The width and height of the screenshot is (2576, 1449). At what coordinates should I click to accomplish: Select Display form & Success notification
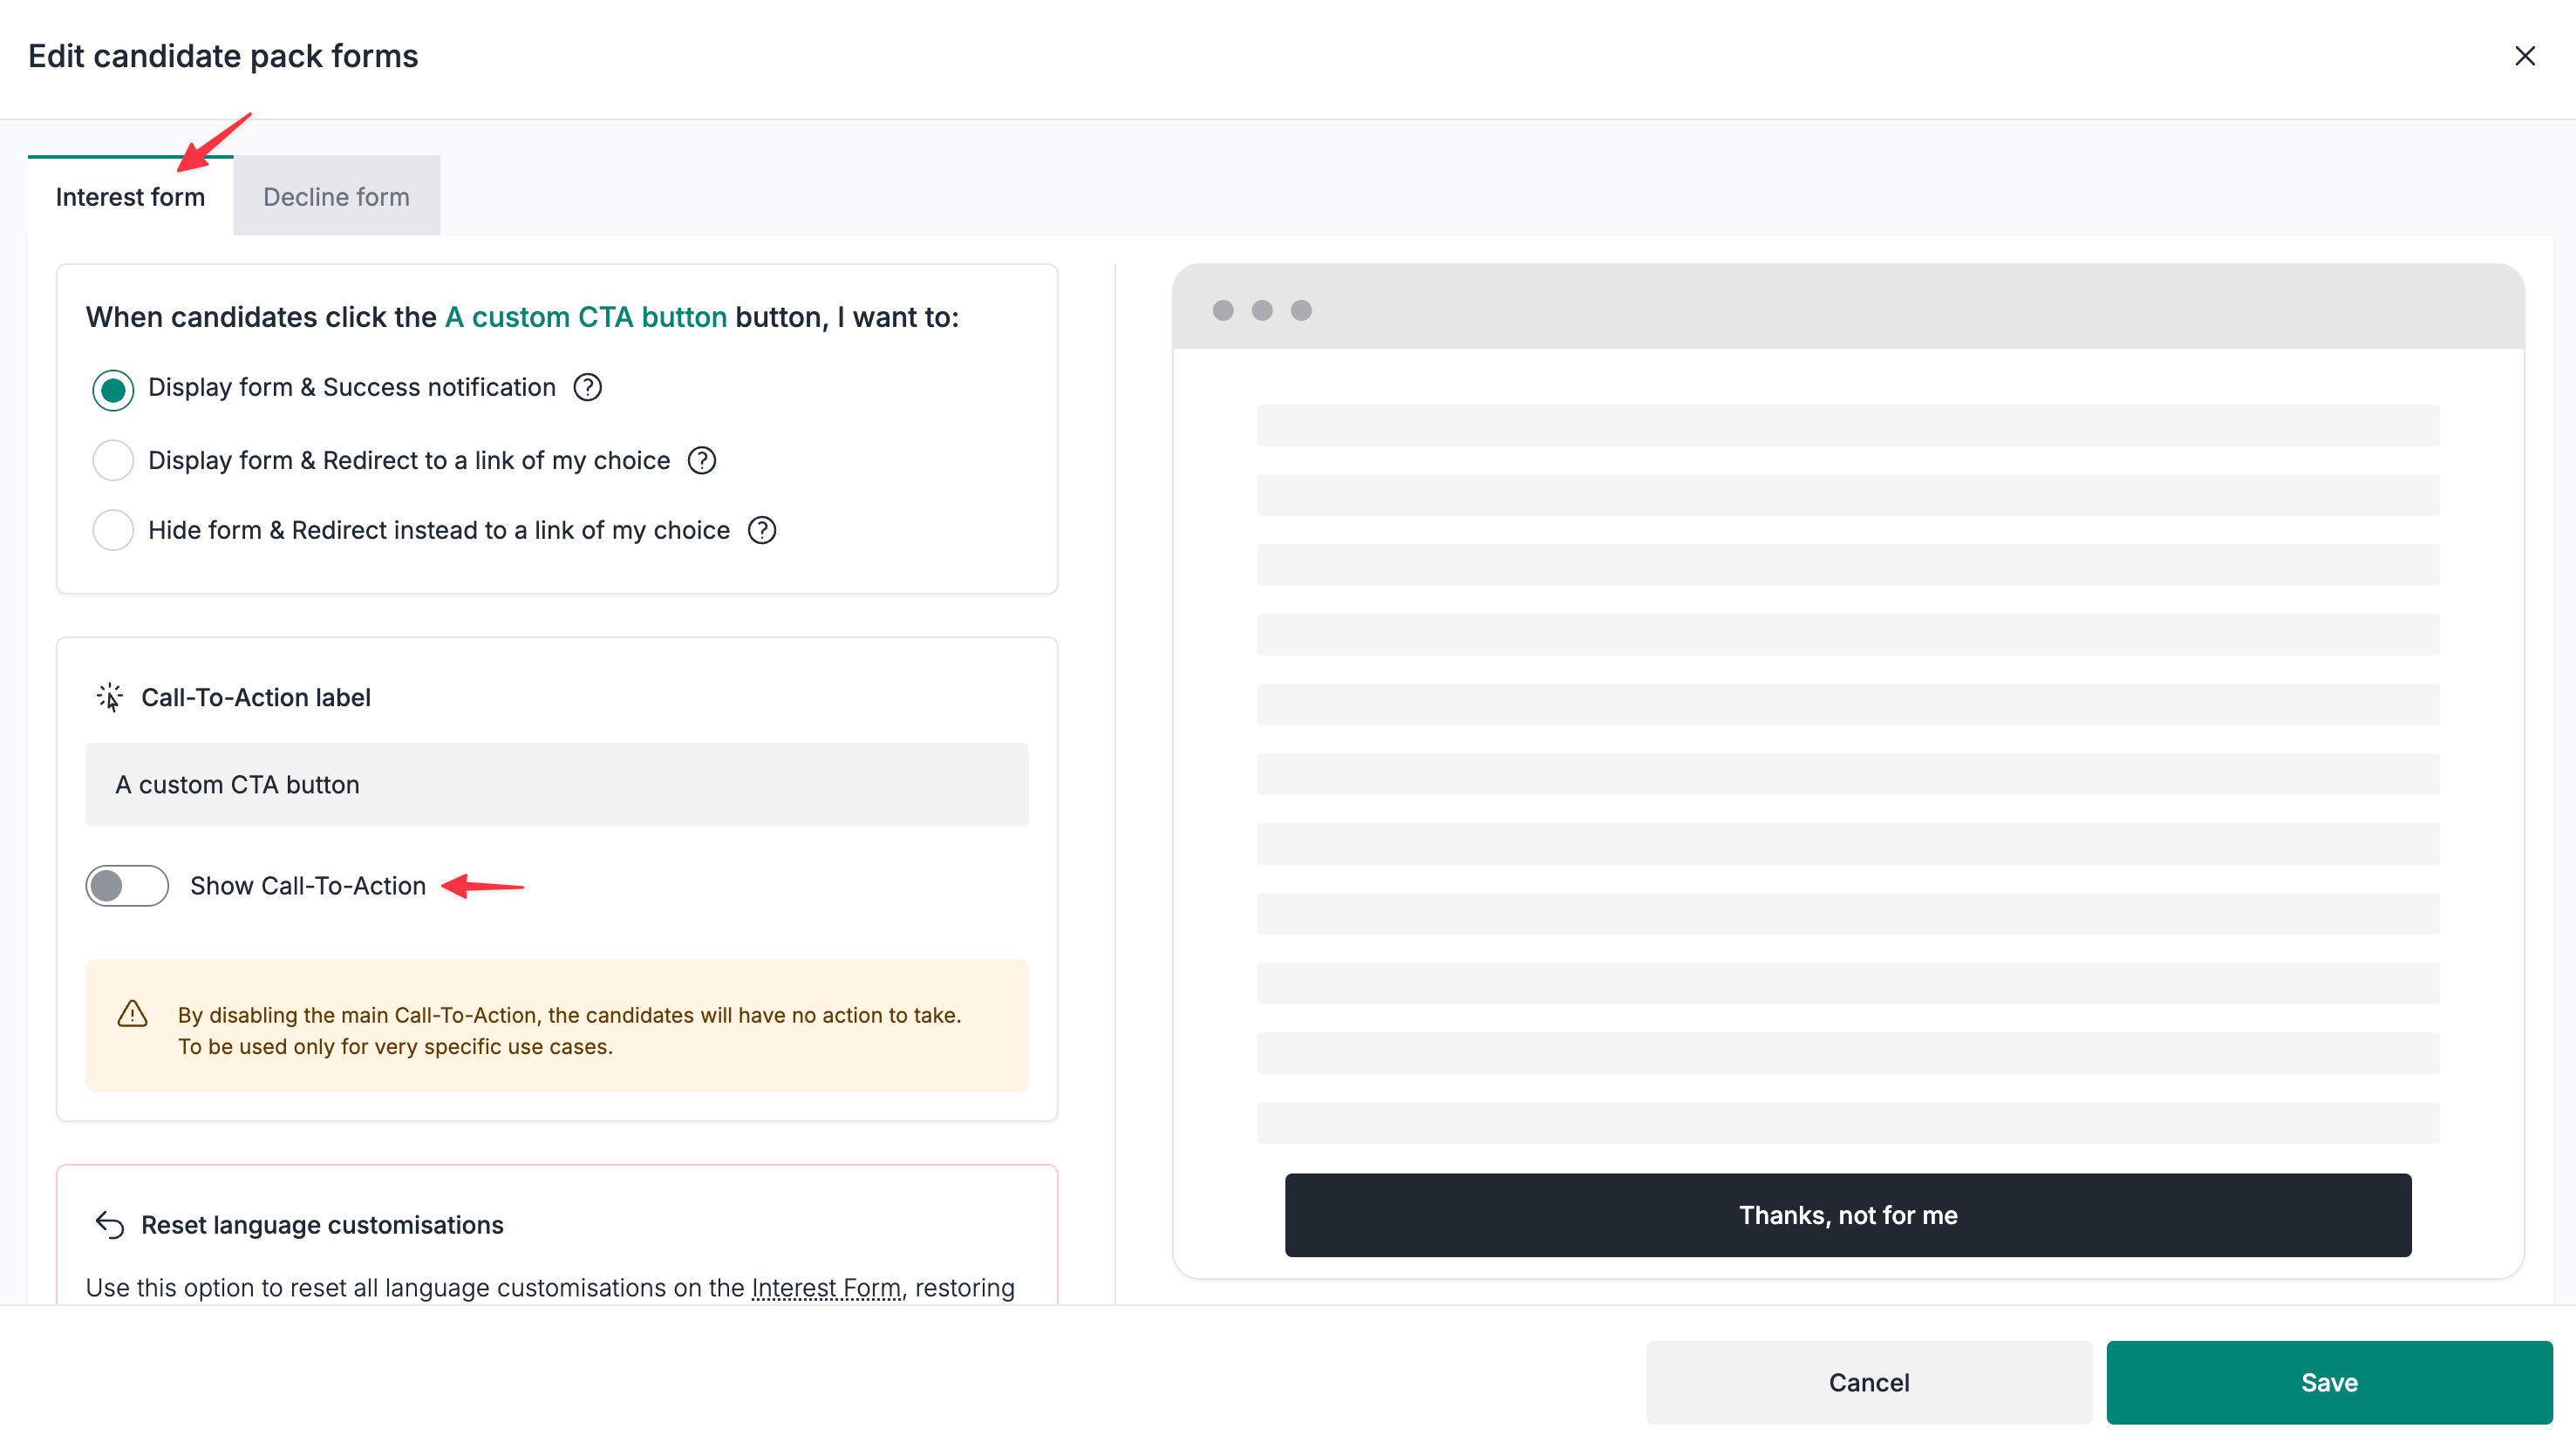113,389
